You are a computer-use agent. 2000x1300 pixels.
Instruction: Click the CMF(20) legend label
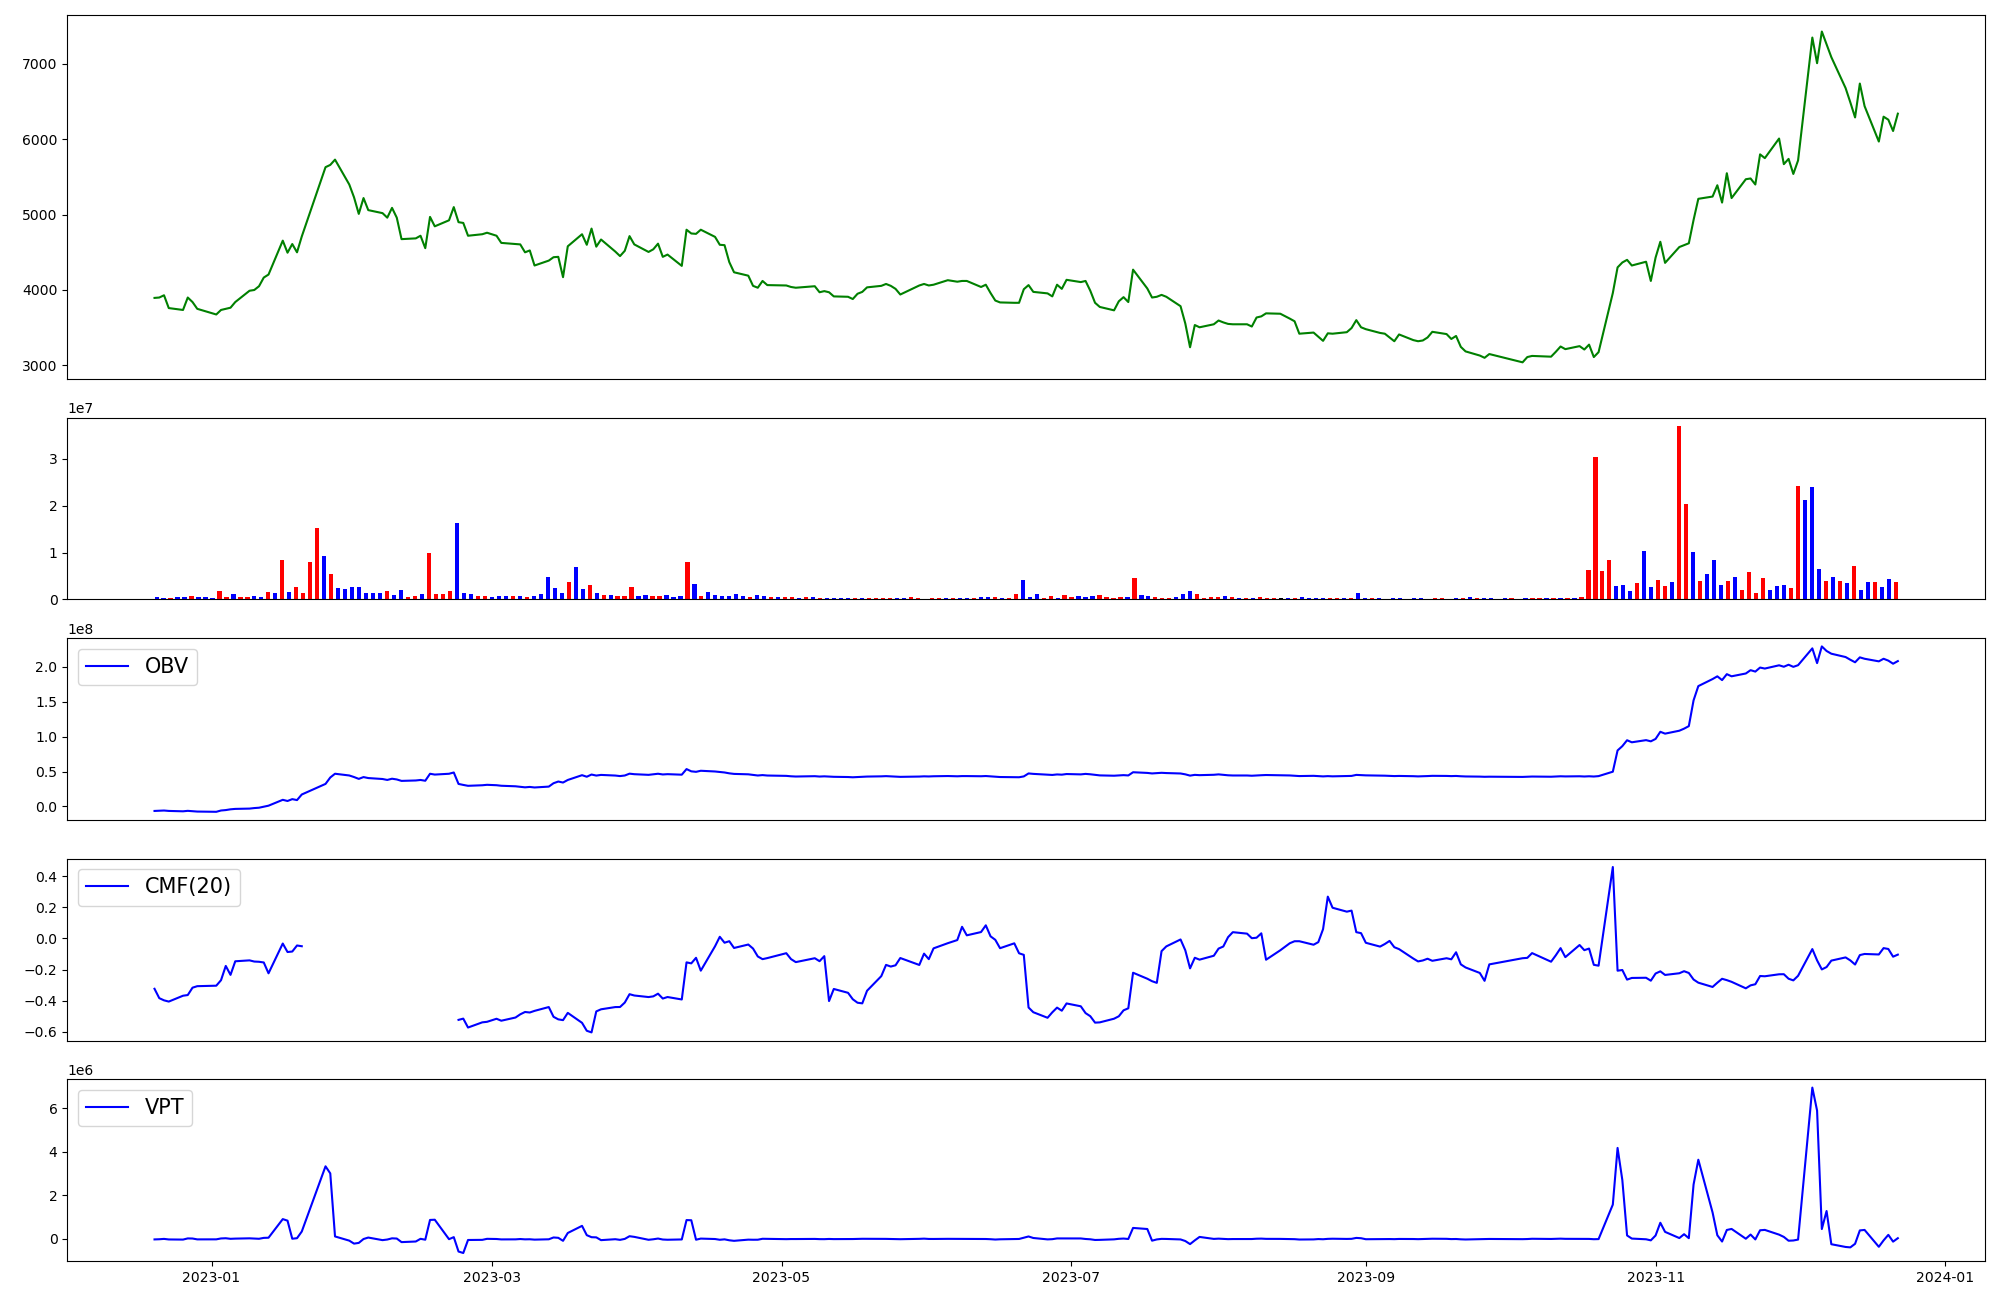[187, 886]
